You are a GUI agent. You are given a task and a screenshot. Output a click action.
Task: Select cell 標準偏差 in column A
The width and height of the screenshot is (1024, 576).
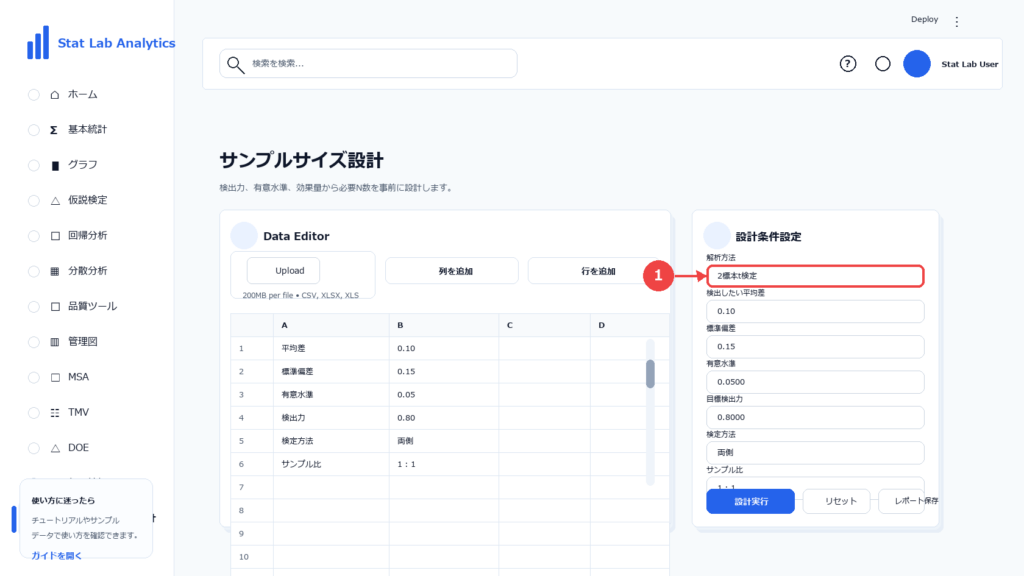click(331, 372)
